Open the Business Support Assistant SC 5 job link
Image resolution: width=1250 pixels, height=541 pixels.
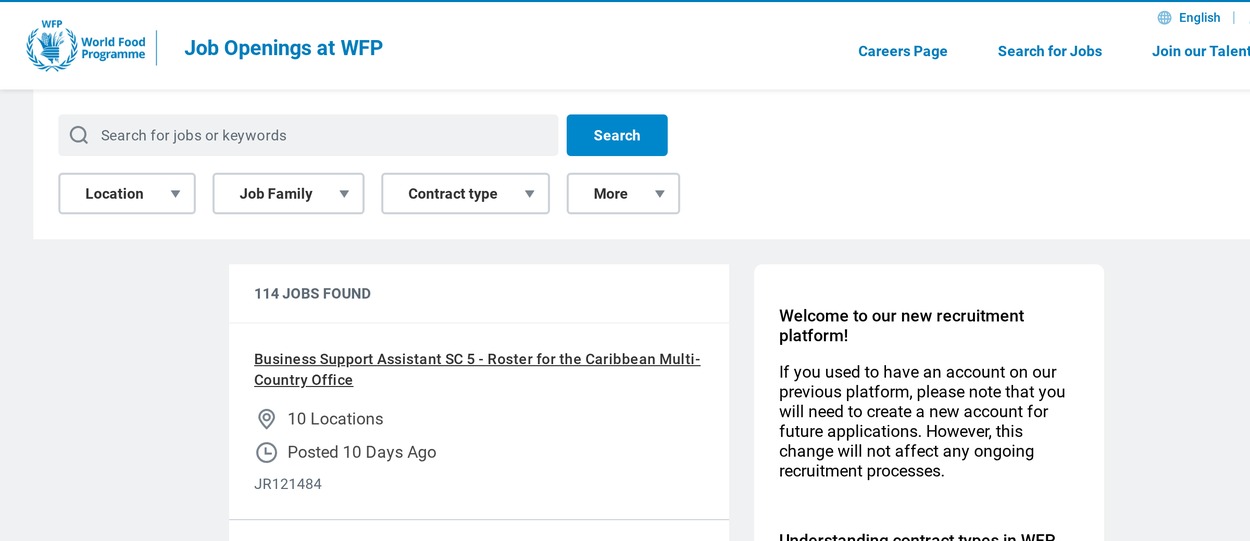[477, 369]
